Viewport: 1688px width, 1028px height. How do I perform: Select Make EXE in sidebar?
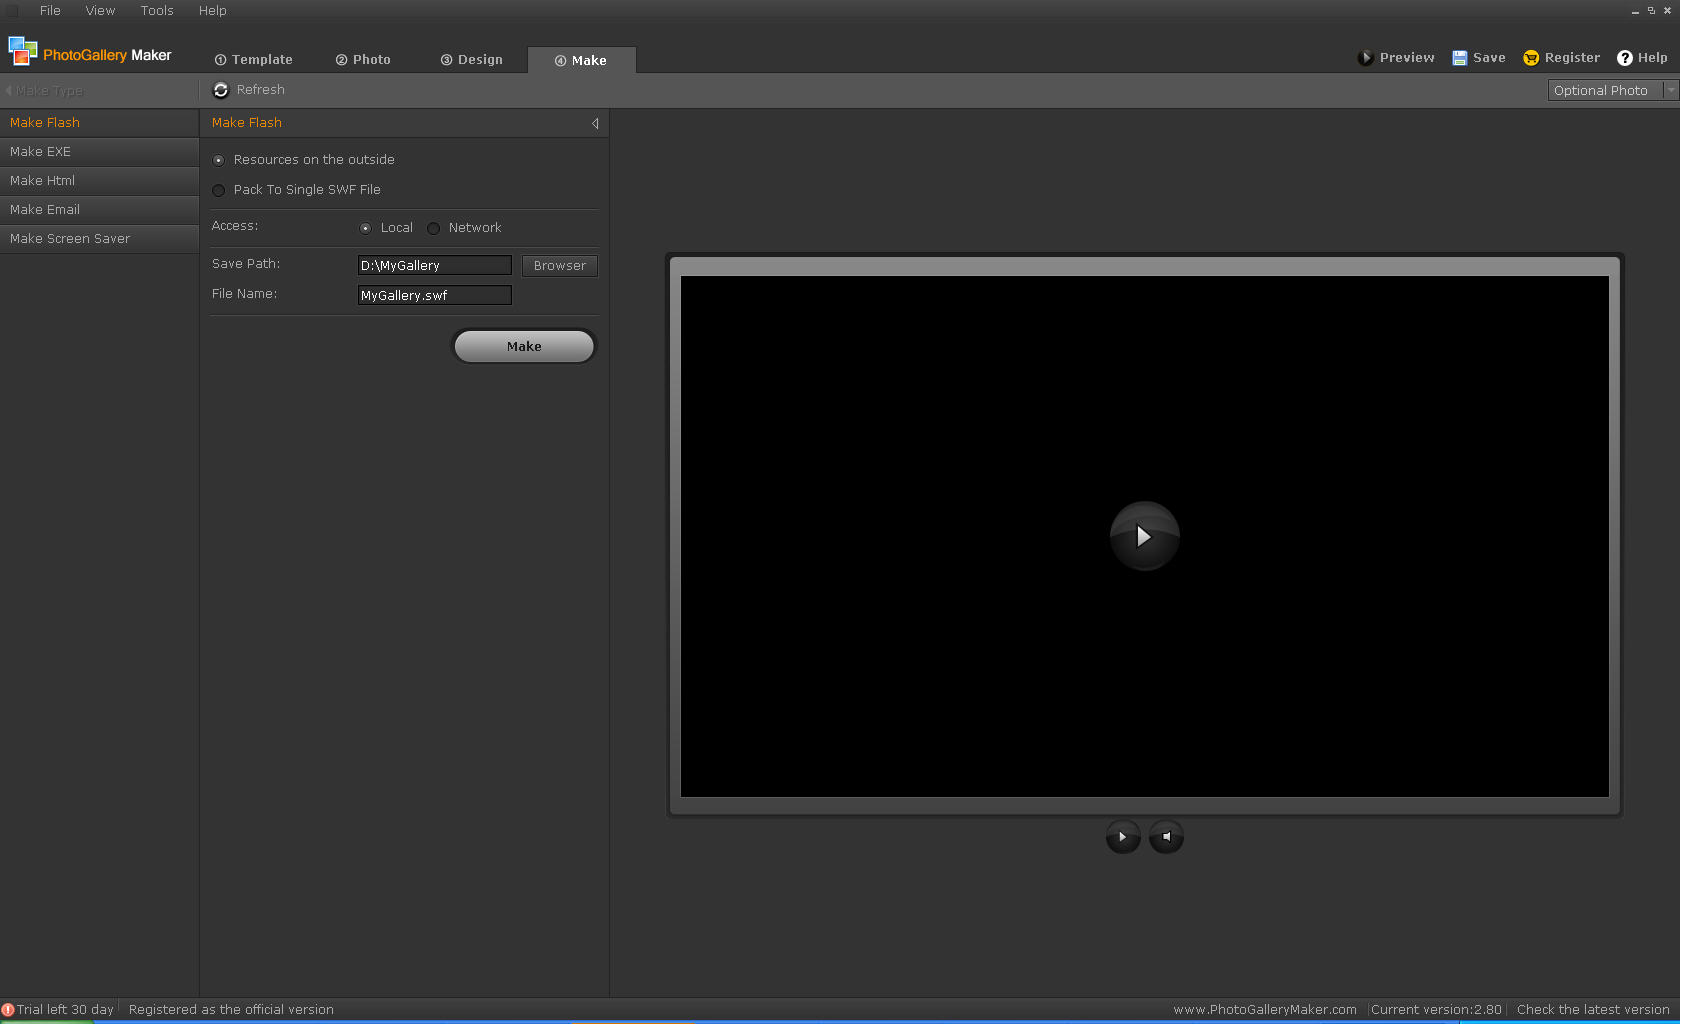pos(99,152)
